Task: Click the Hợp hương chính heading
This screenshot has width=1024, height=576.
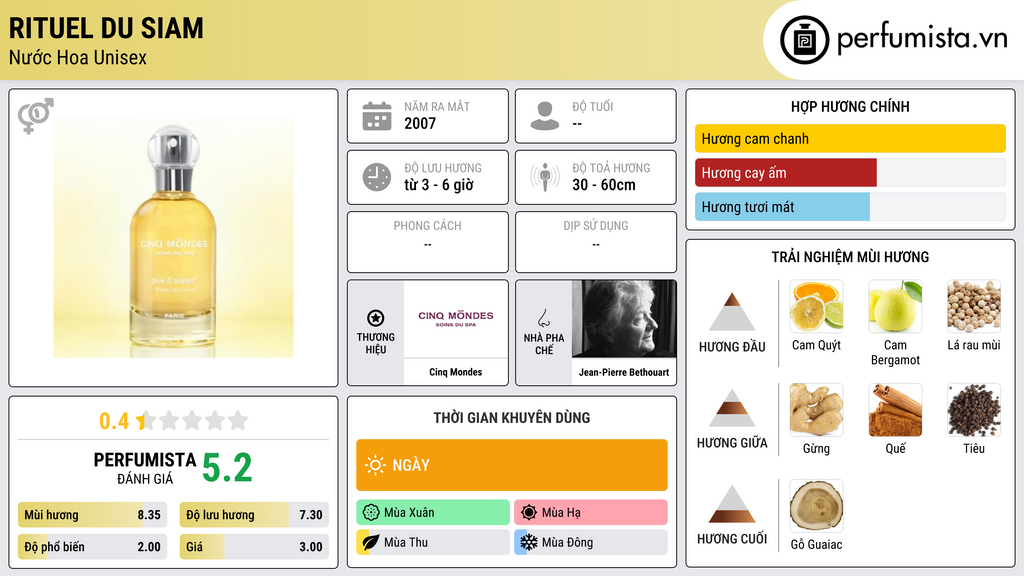Action: (x=850, y=106)
